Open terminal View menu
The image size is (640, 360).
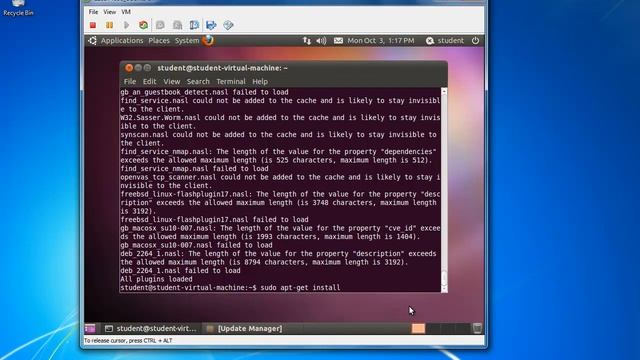[172, 82]
